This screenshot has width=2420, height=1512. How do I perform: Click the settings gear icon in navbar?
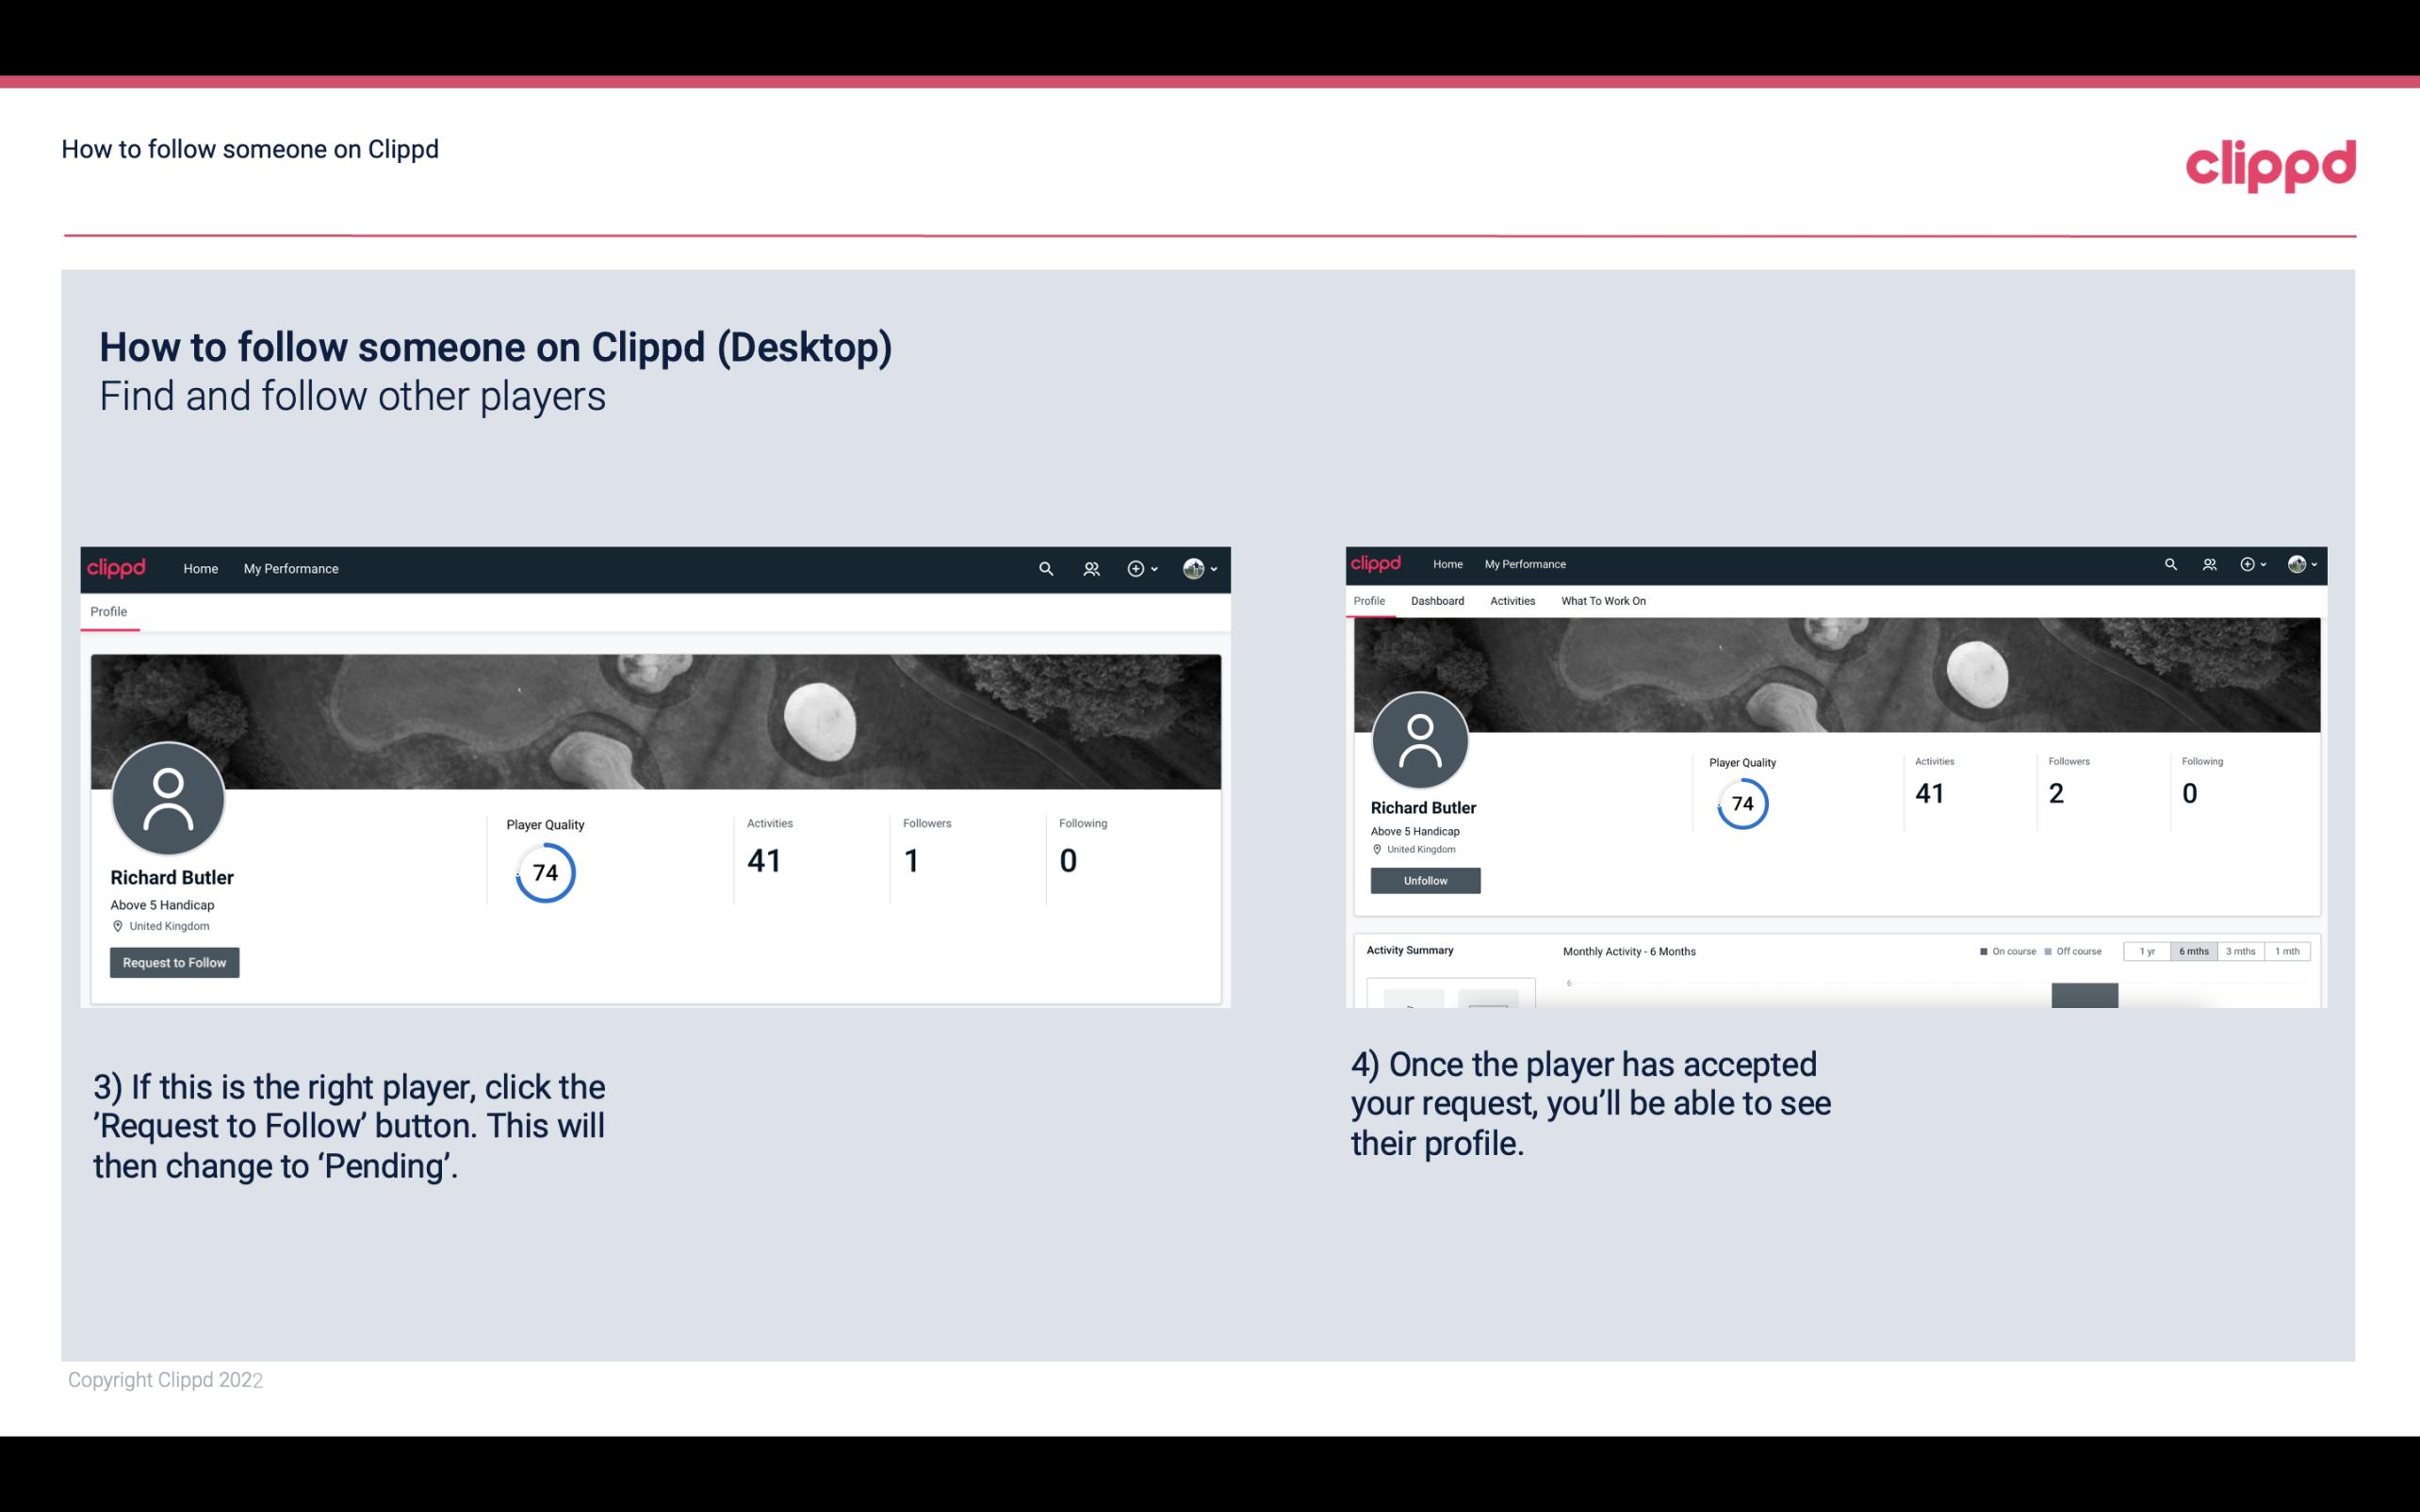(x=1137, y=568)
